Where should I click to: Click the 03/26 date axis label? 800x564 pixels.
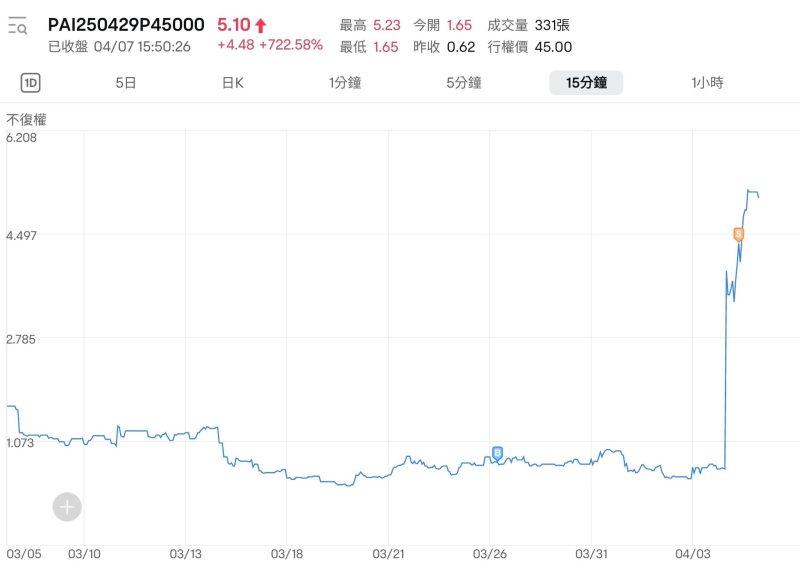pyautogui.click(x=489, y=553)
